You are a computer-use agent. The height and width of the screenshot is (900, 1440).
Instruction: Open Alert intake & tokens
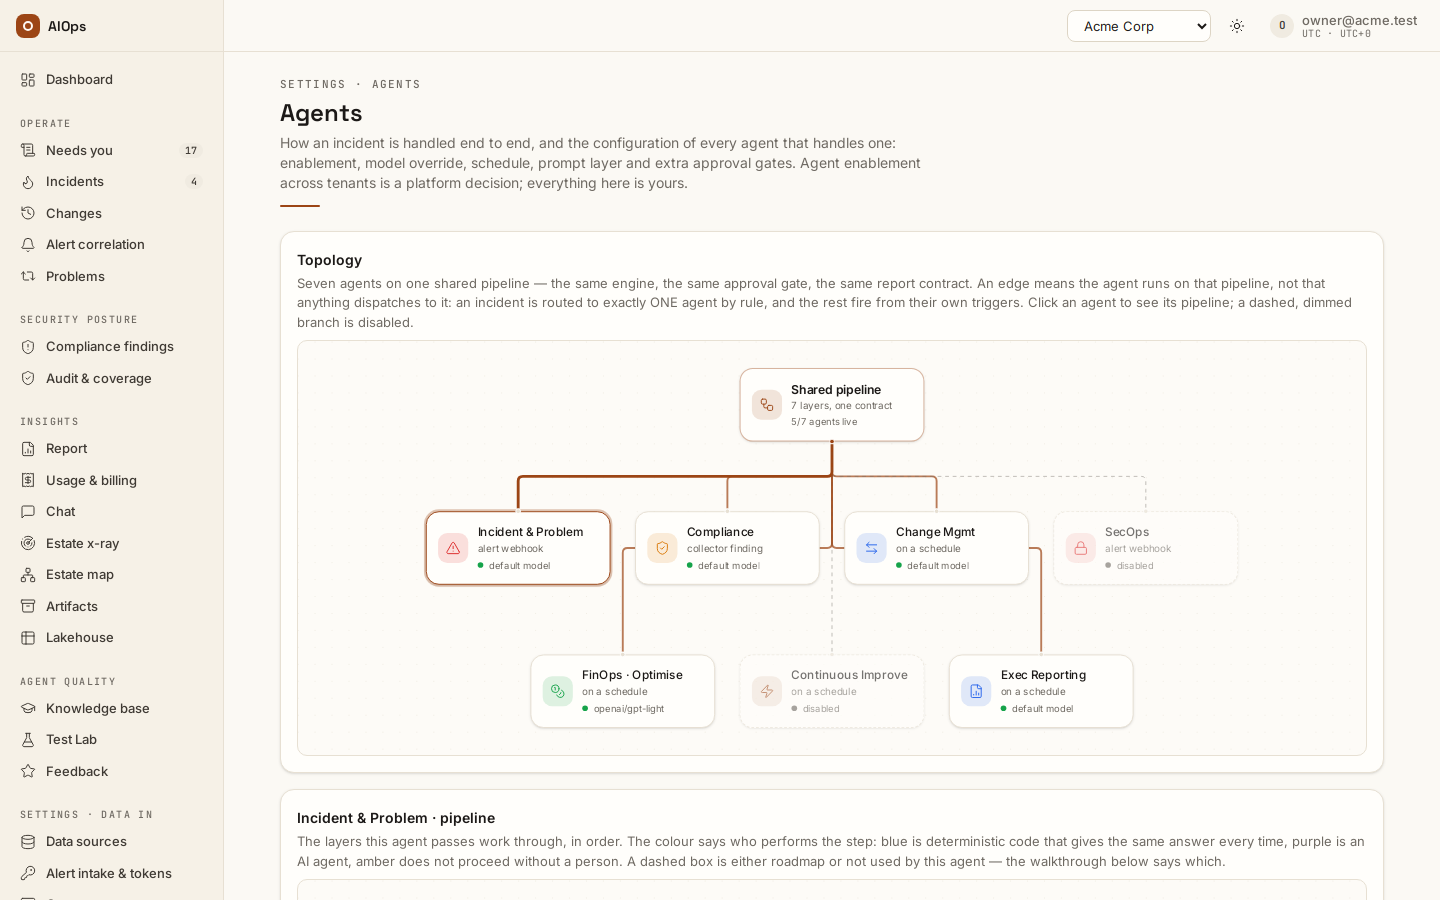coord(111,874)
